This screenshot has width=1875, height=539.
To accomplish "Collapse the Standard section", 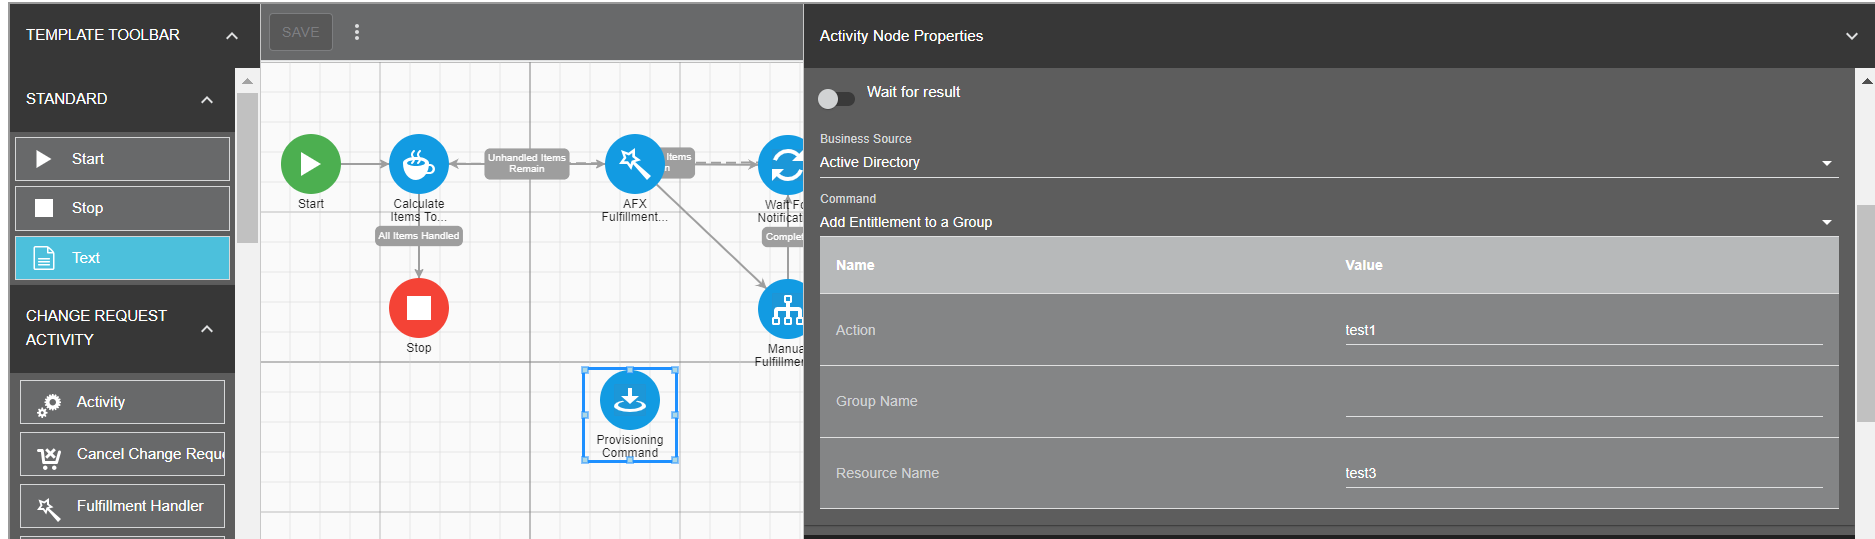I will coord(207,100).
